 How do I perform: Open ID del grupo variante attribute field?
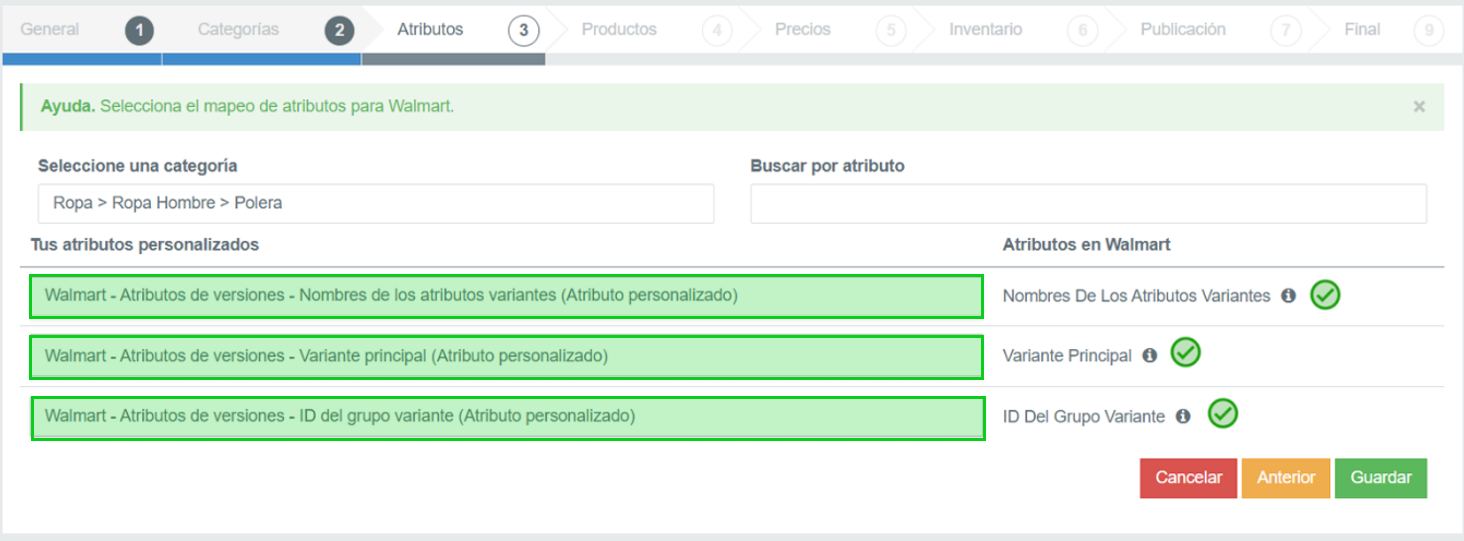[507, 418]
